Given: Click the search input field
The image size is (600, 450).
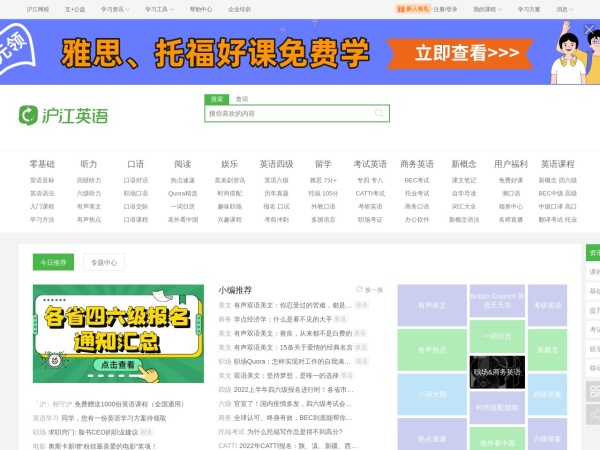Looking at the screenshot, I should pyautogui.click(x=288, y=113).
